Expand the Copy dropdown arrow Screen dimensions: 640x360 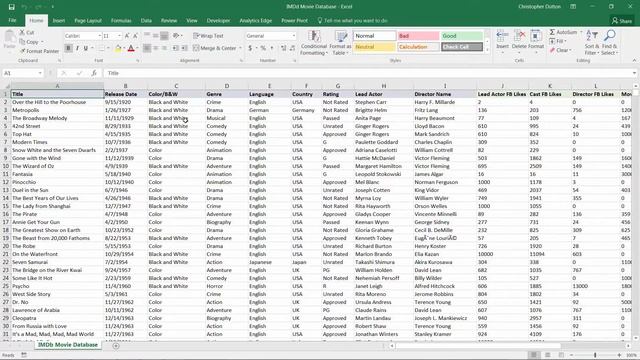(42, 42)
